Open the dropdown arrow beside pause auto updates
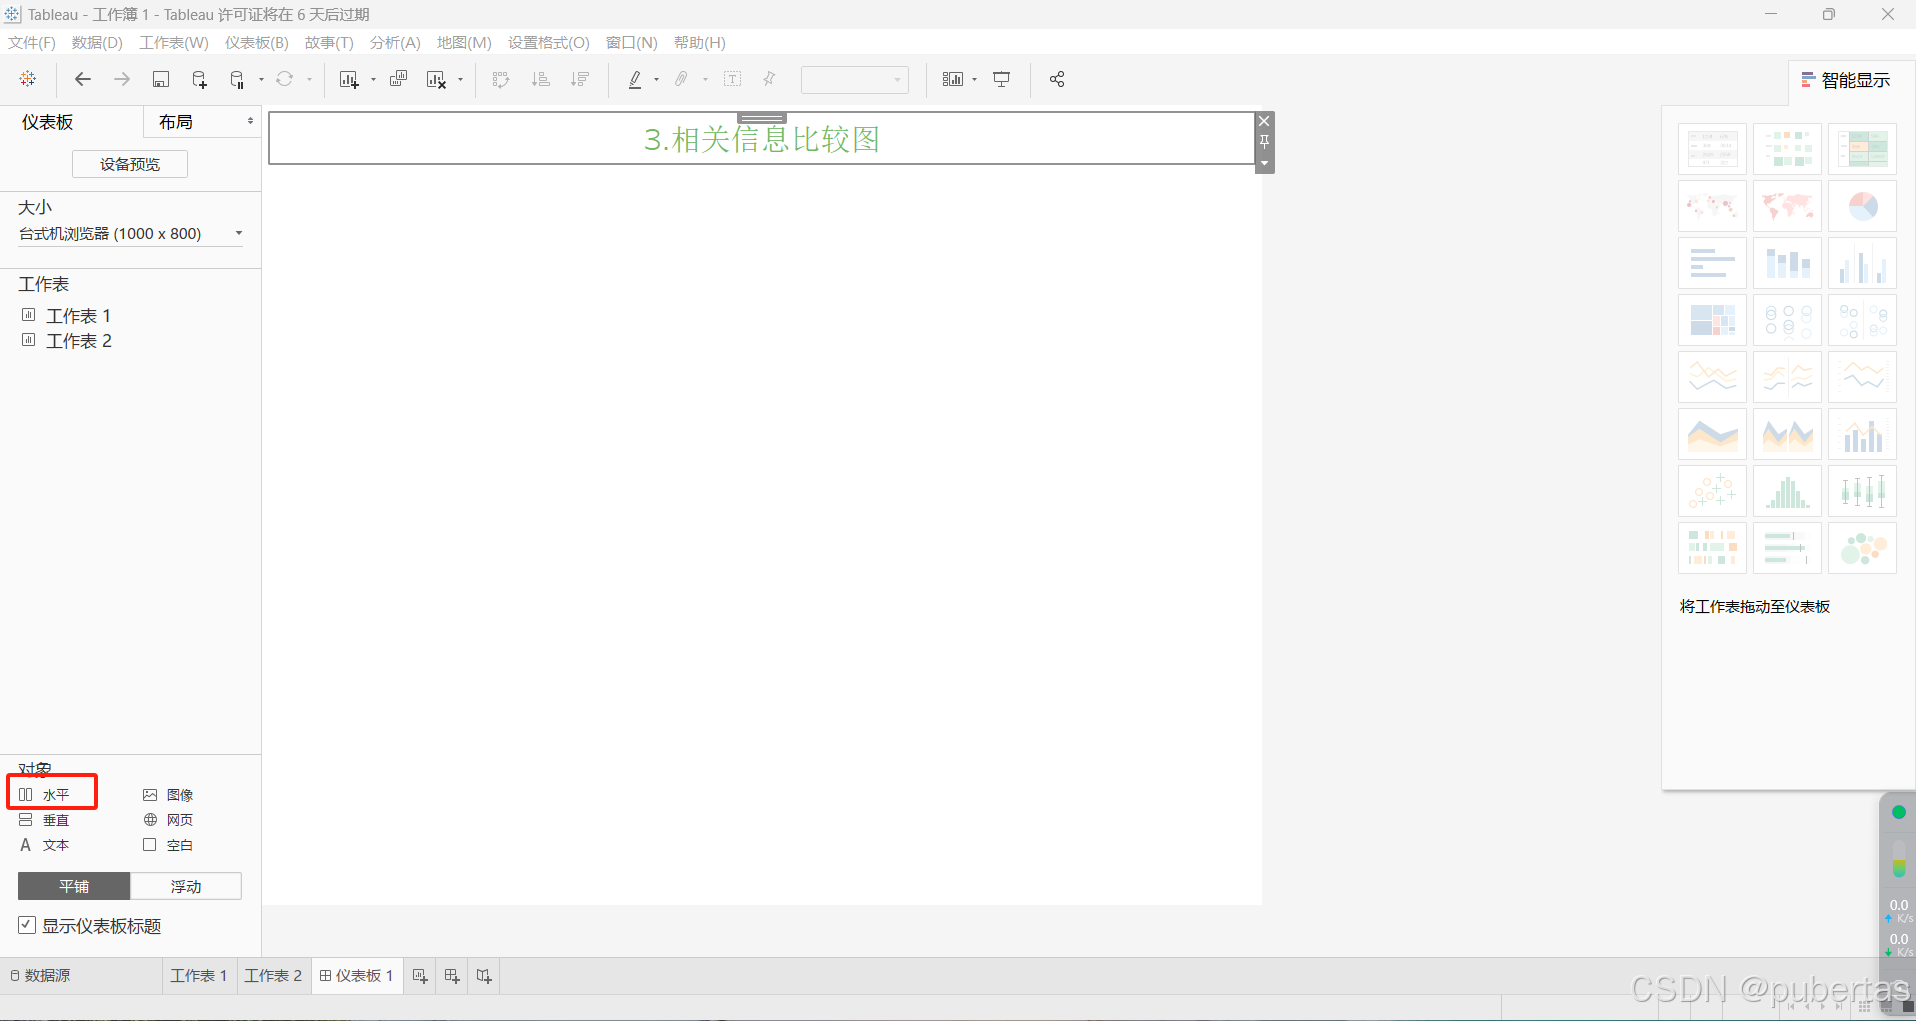 [261, 79]
